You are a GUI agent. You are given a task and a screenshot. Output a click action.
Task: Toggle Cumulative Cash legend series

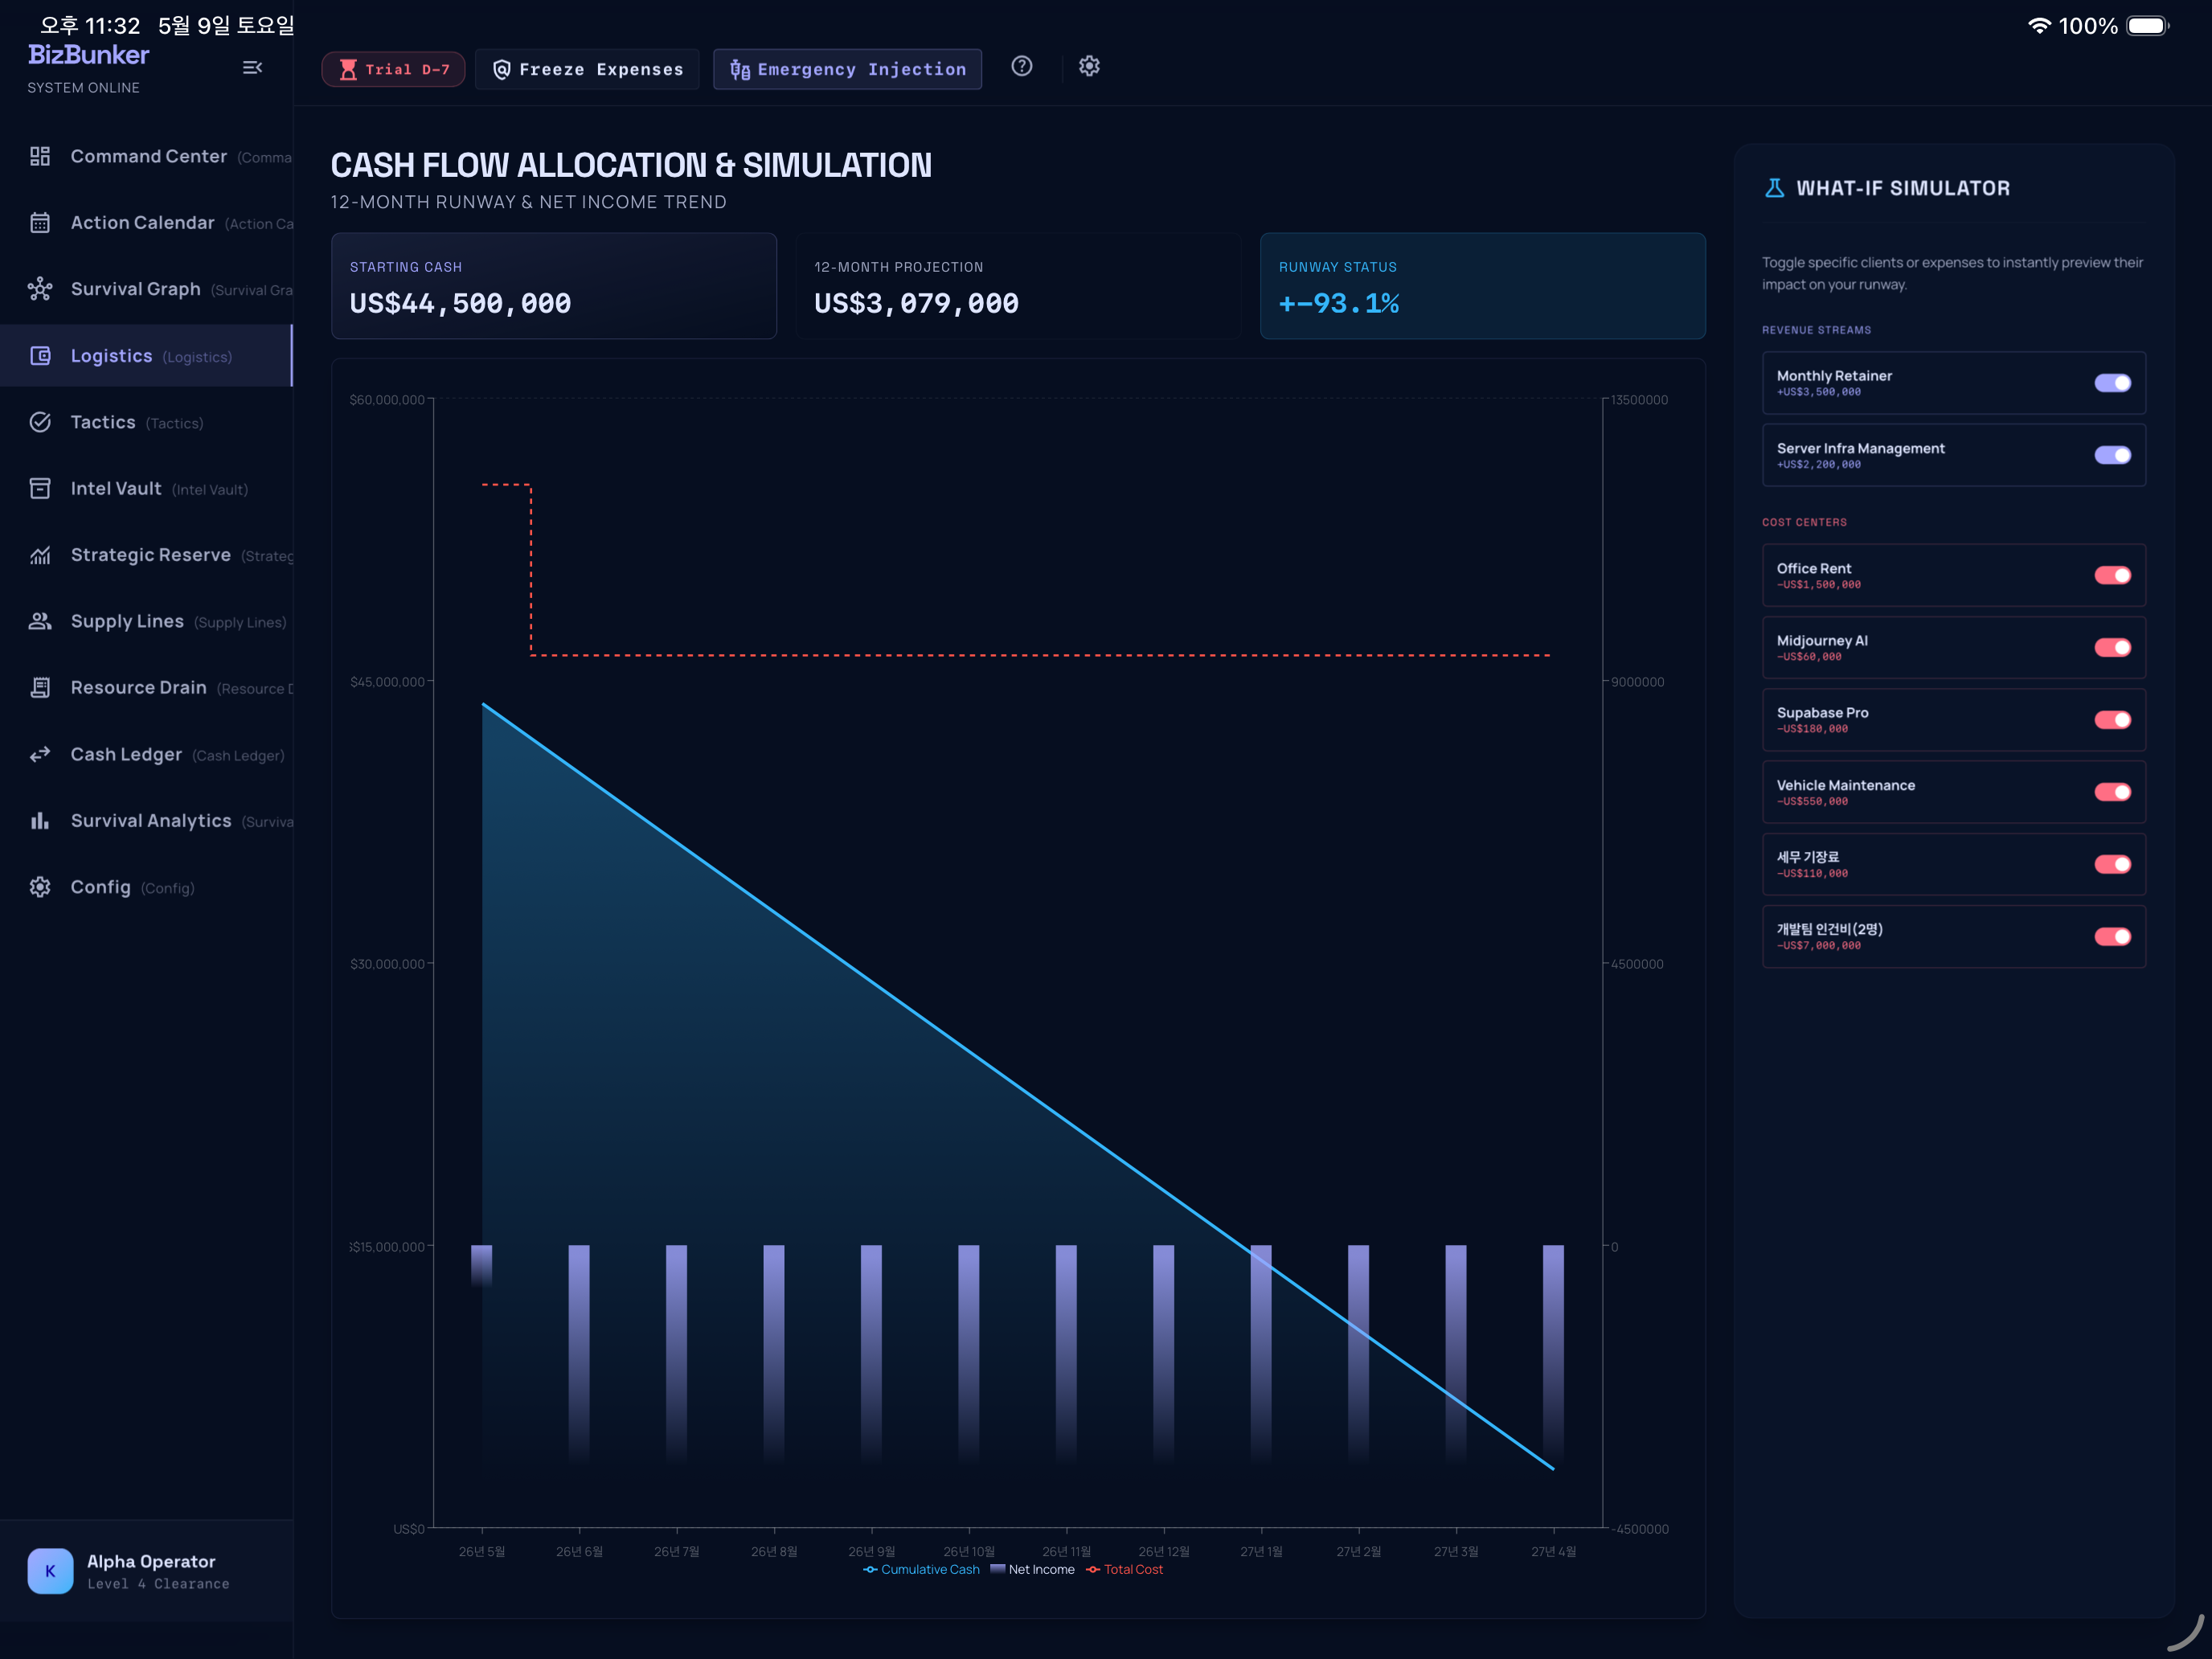pos(921,1569)
